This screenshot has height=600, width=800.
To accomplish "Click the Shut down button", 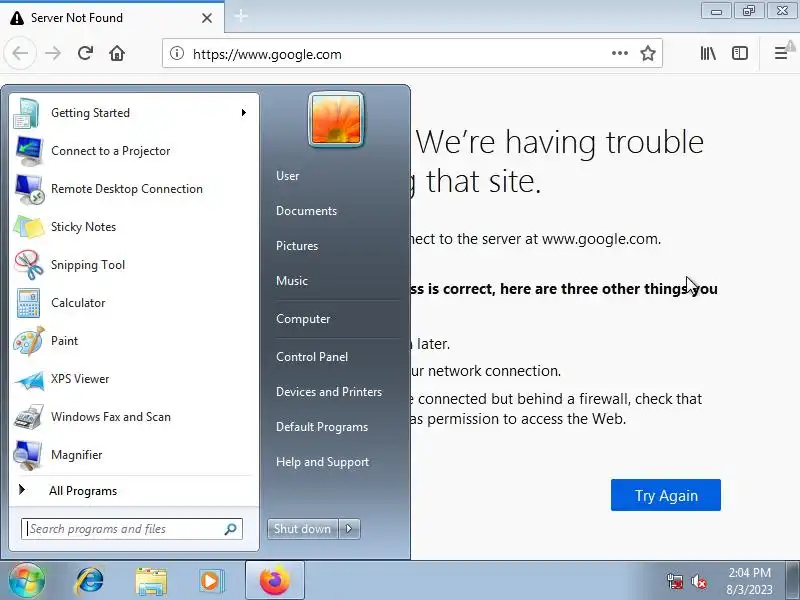I will coord(303,529).
